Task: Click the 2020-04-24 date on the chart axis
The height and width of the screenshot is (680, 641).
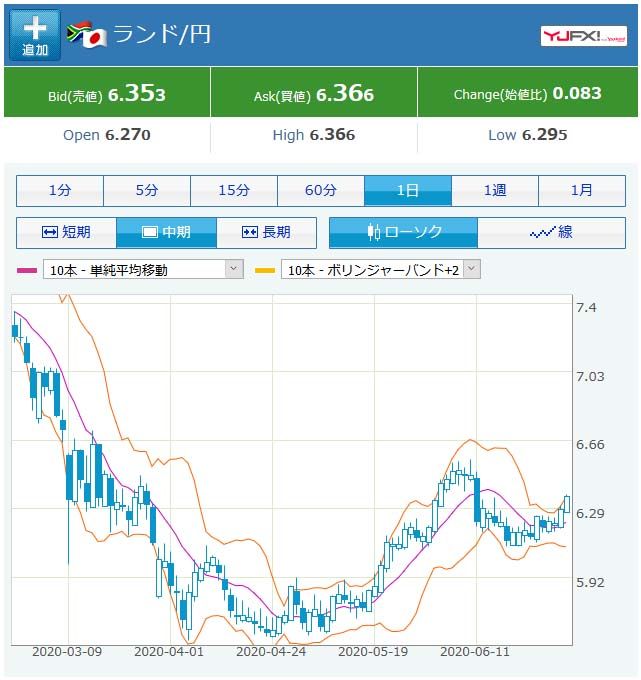Action: (270, 651)
